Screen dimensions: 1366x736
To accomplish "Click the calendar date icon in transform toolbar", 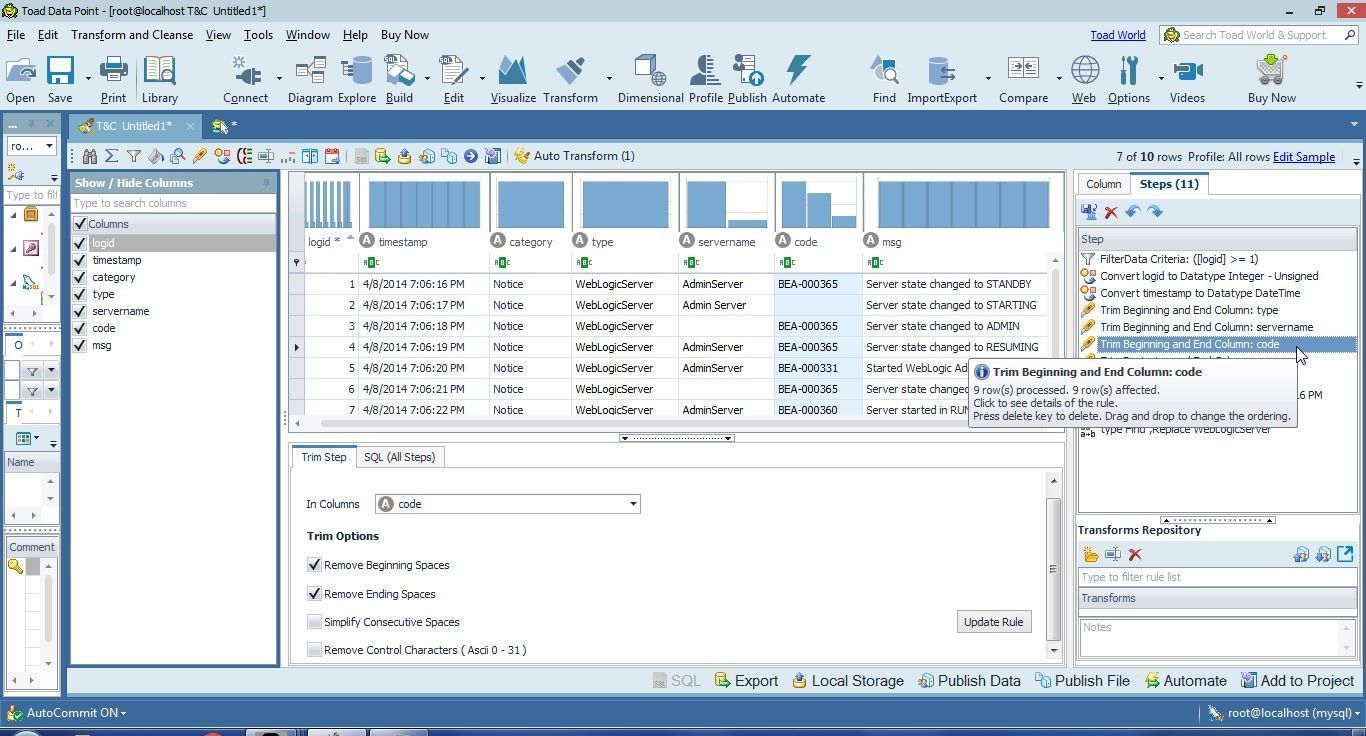I will pyautogui.click(x=332, y=156).
